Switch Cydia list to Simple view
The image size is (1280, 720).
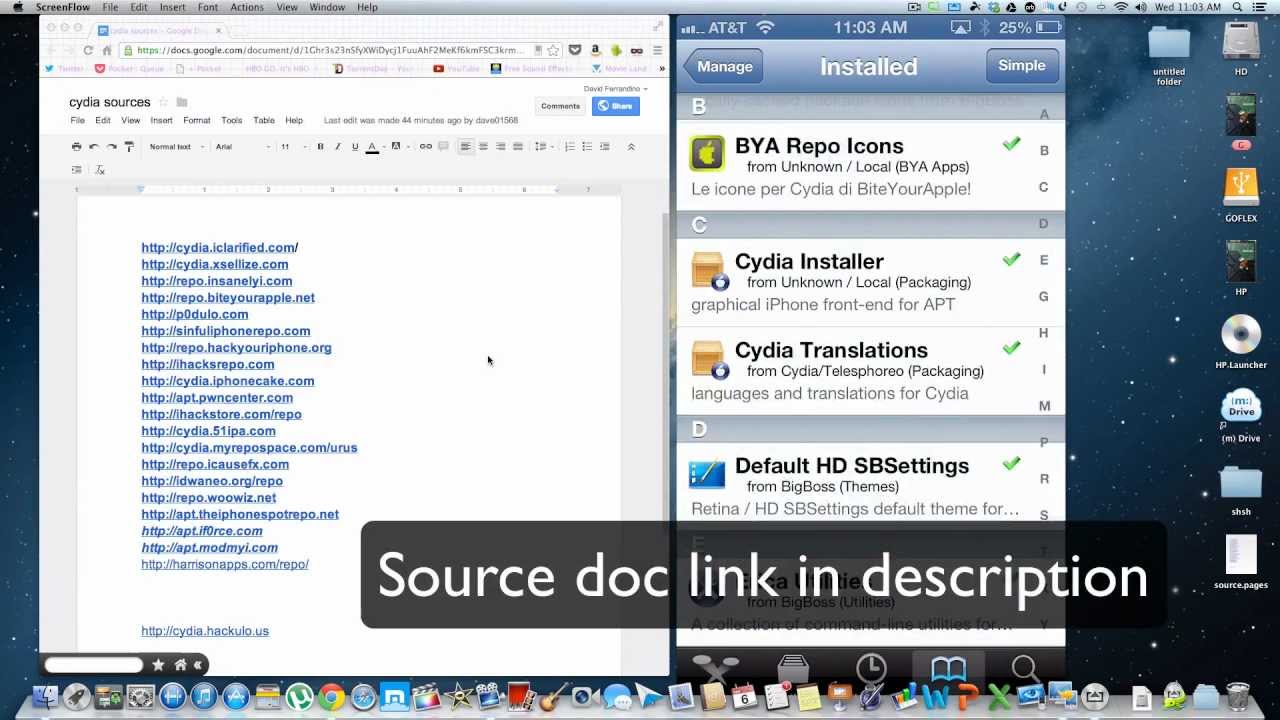pyautogui.click(x=1021, y=66)
